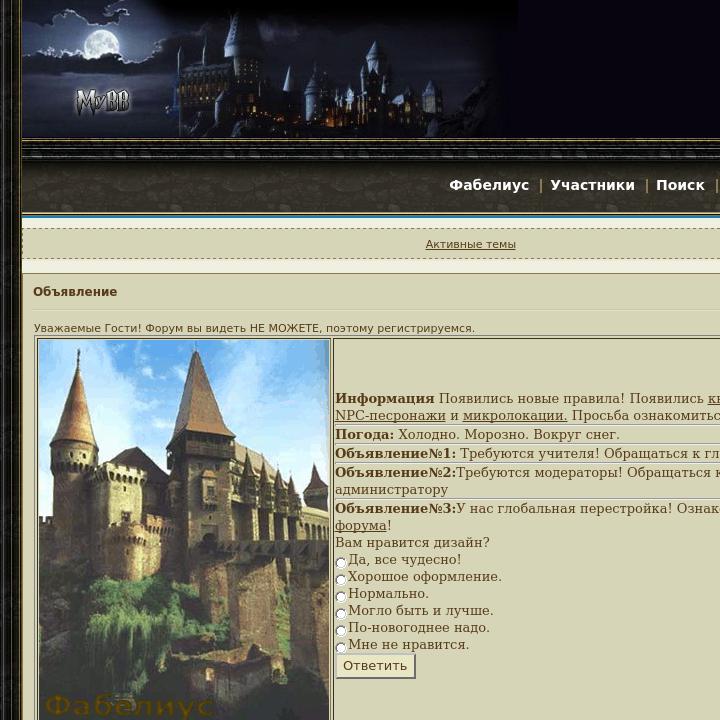This screenshot has height=720, width=720.
Task: Click the Вам нравится дизайн? poll question
Action: click(x=412, y=542)
